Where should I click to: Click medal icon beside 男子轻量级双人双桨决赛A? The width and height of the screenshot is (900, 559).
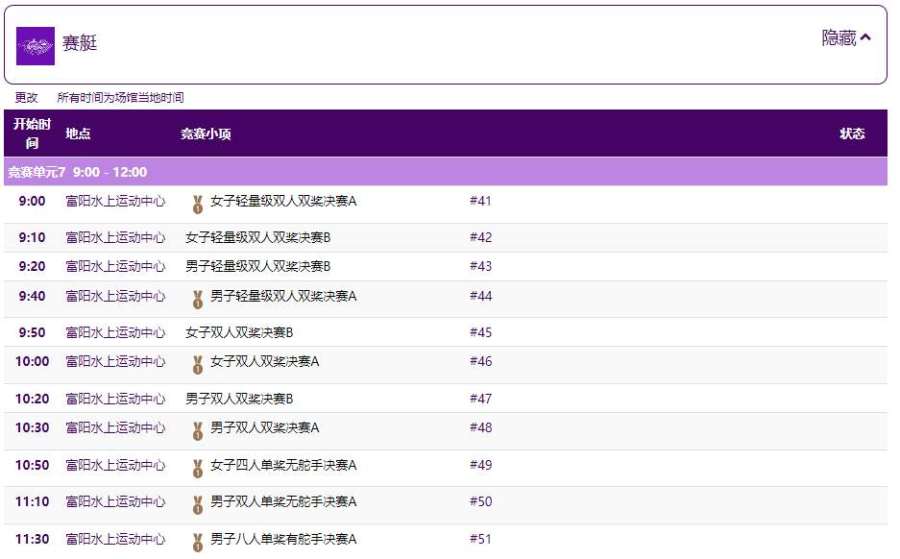tap(198, 299)
